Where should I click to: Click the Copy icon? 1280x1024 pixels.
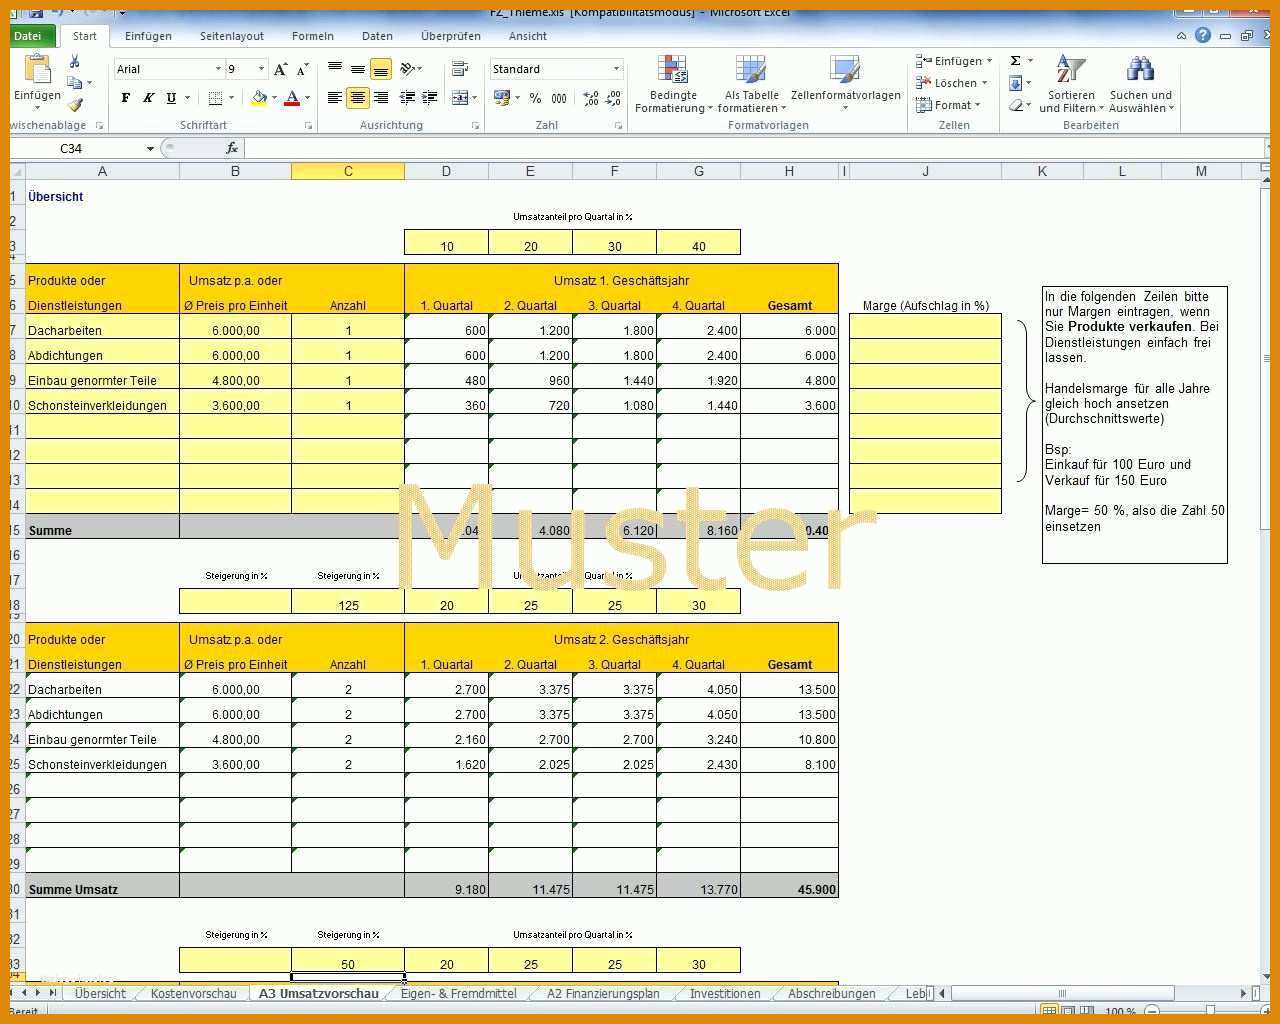tap(75, 83)
